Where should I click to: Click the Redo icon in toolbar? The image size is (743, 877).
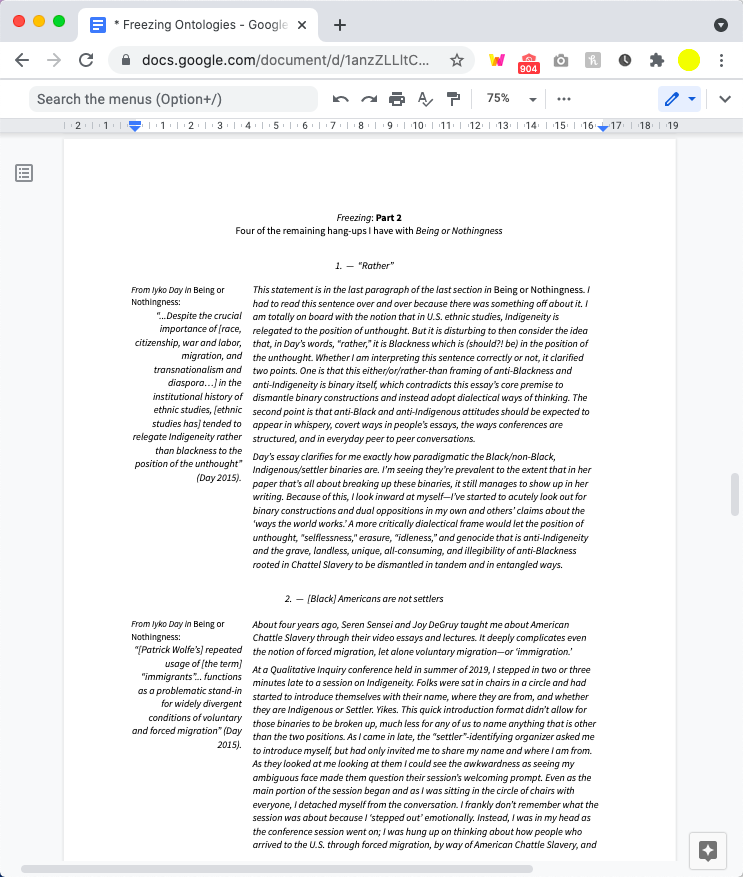[369, 99]
